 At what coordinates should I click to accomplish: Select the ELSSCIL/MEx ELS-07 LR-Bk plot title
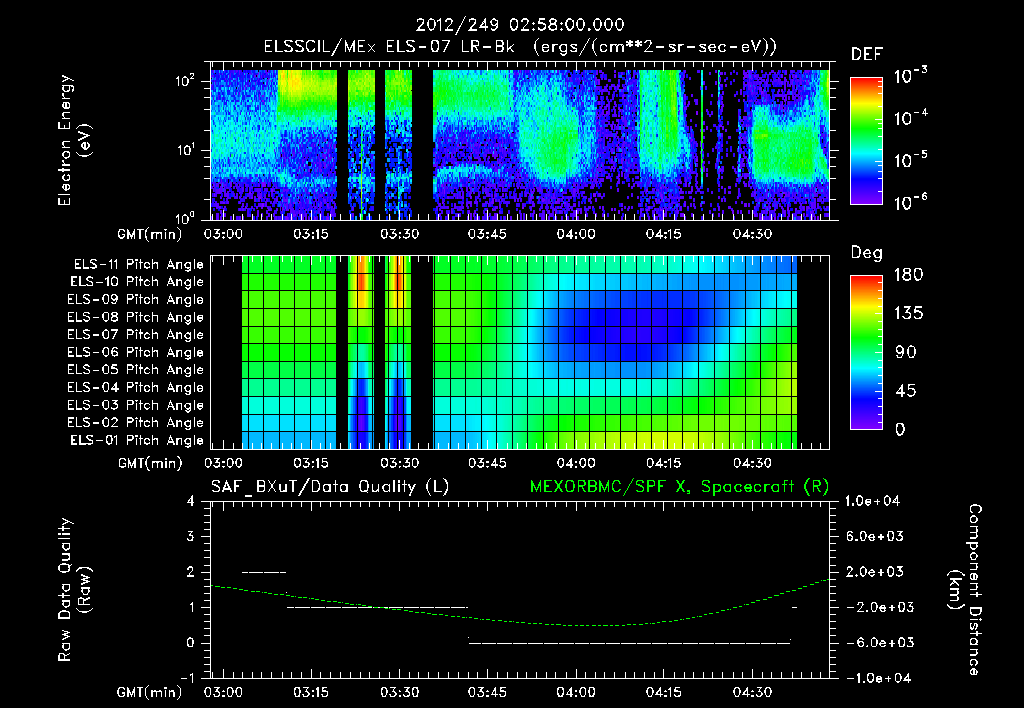point(520,47)
